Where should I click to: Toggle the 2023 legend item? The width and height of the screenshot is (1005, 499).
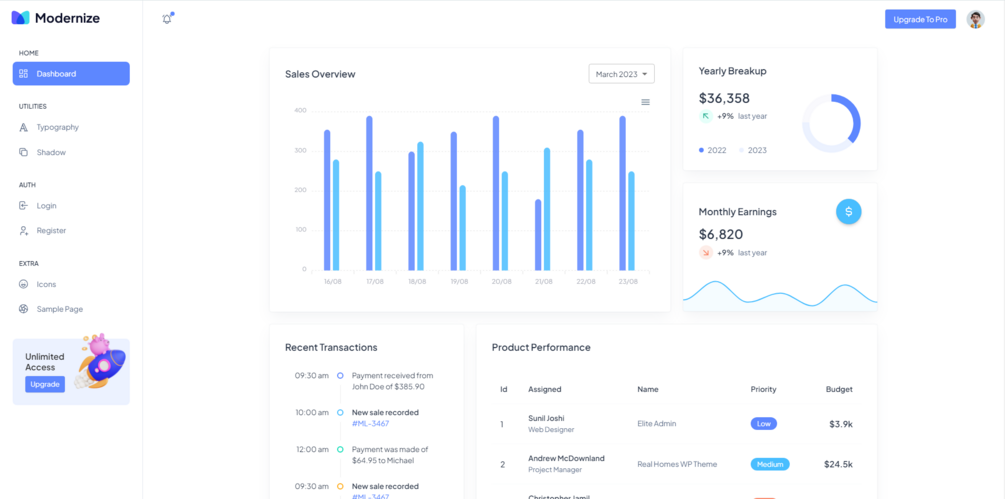753,150
